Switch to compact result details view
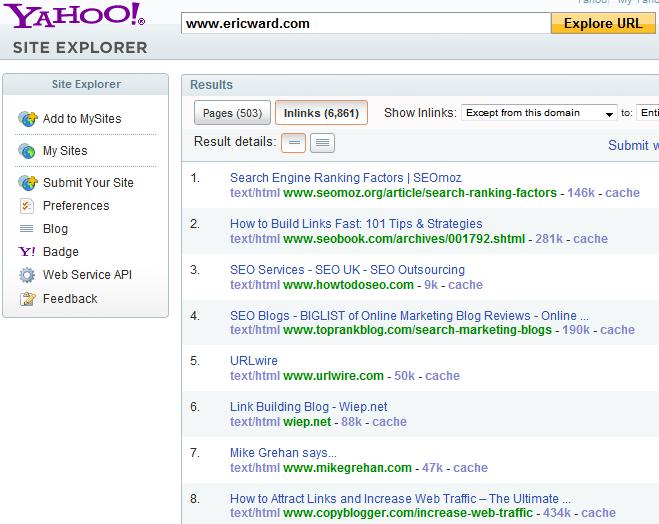 293,143
